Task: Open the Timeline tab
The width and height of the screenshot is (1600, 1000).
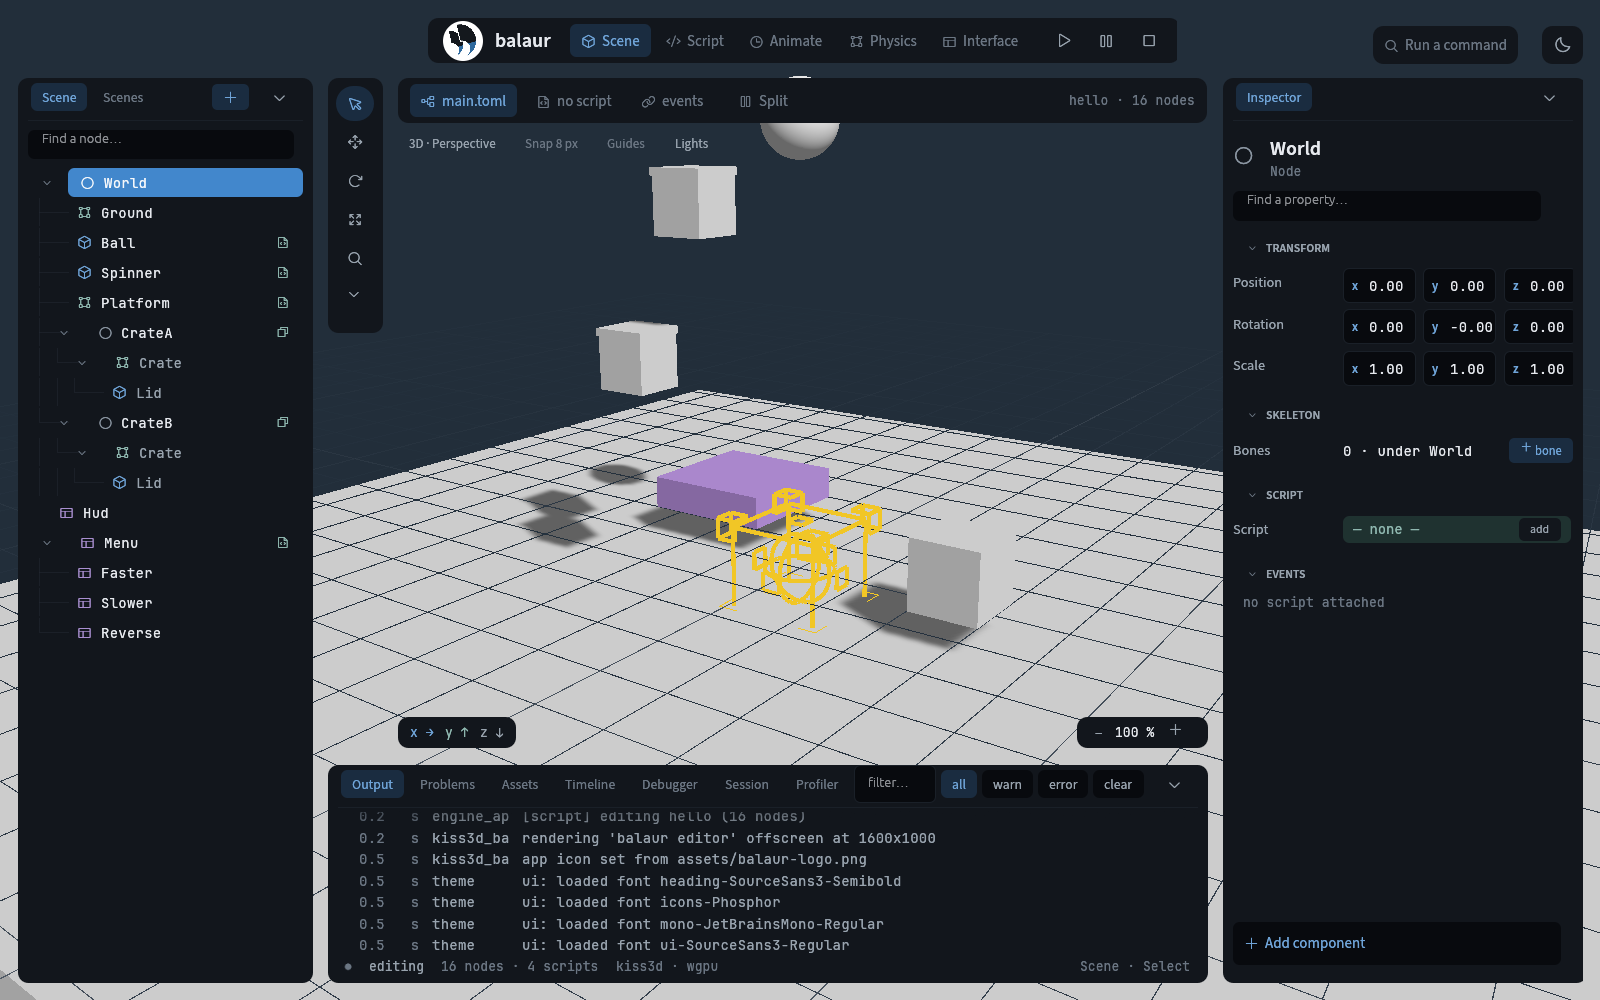Action: click(x=590, y=785)
